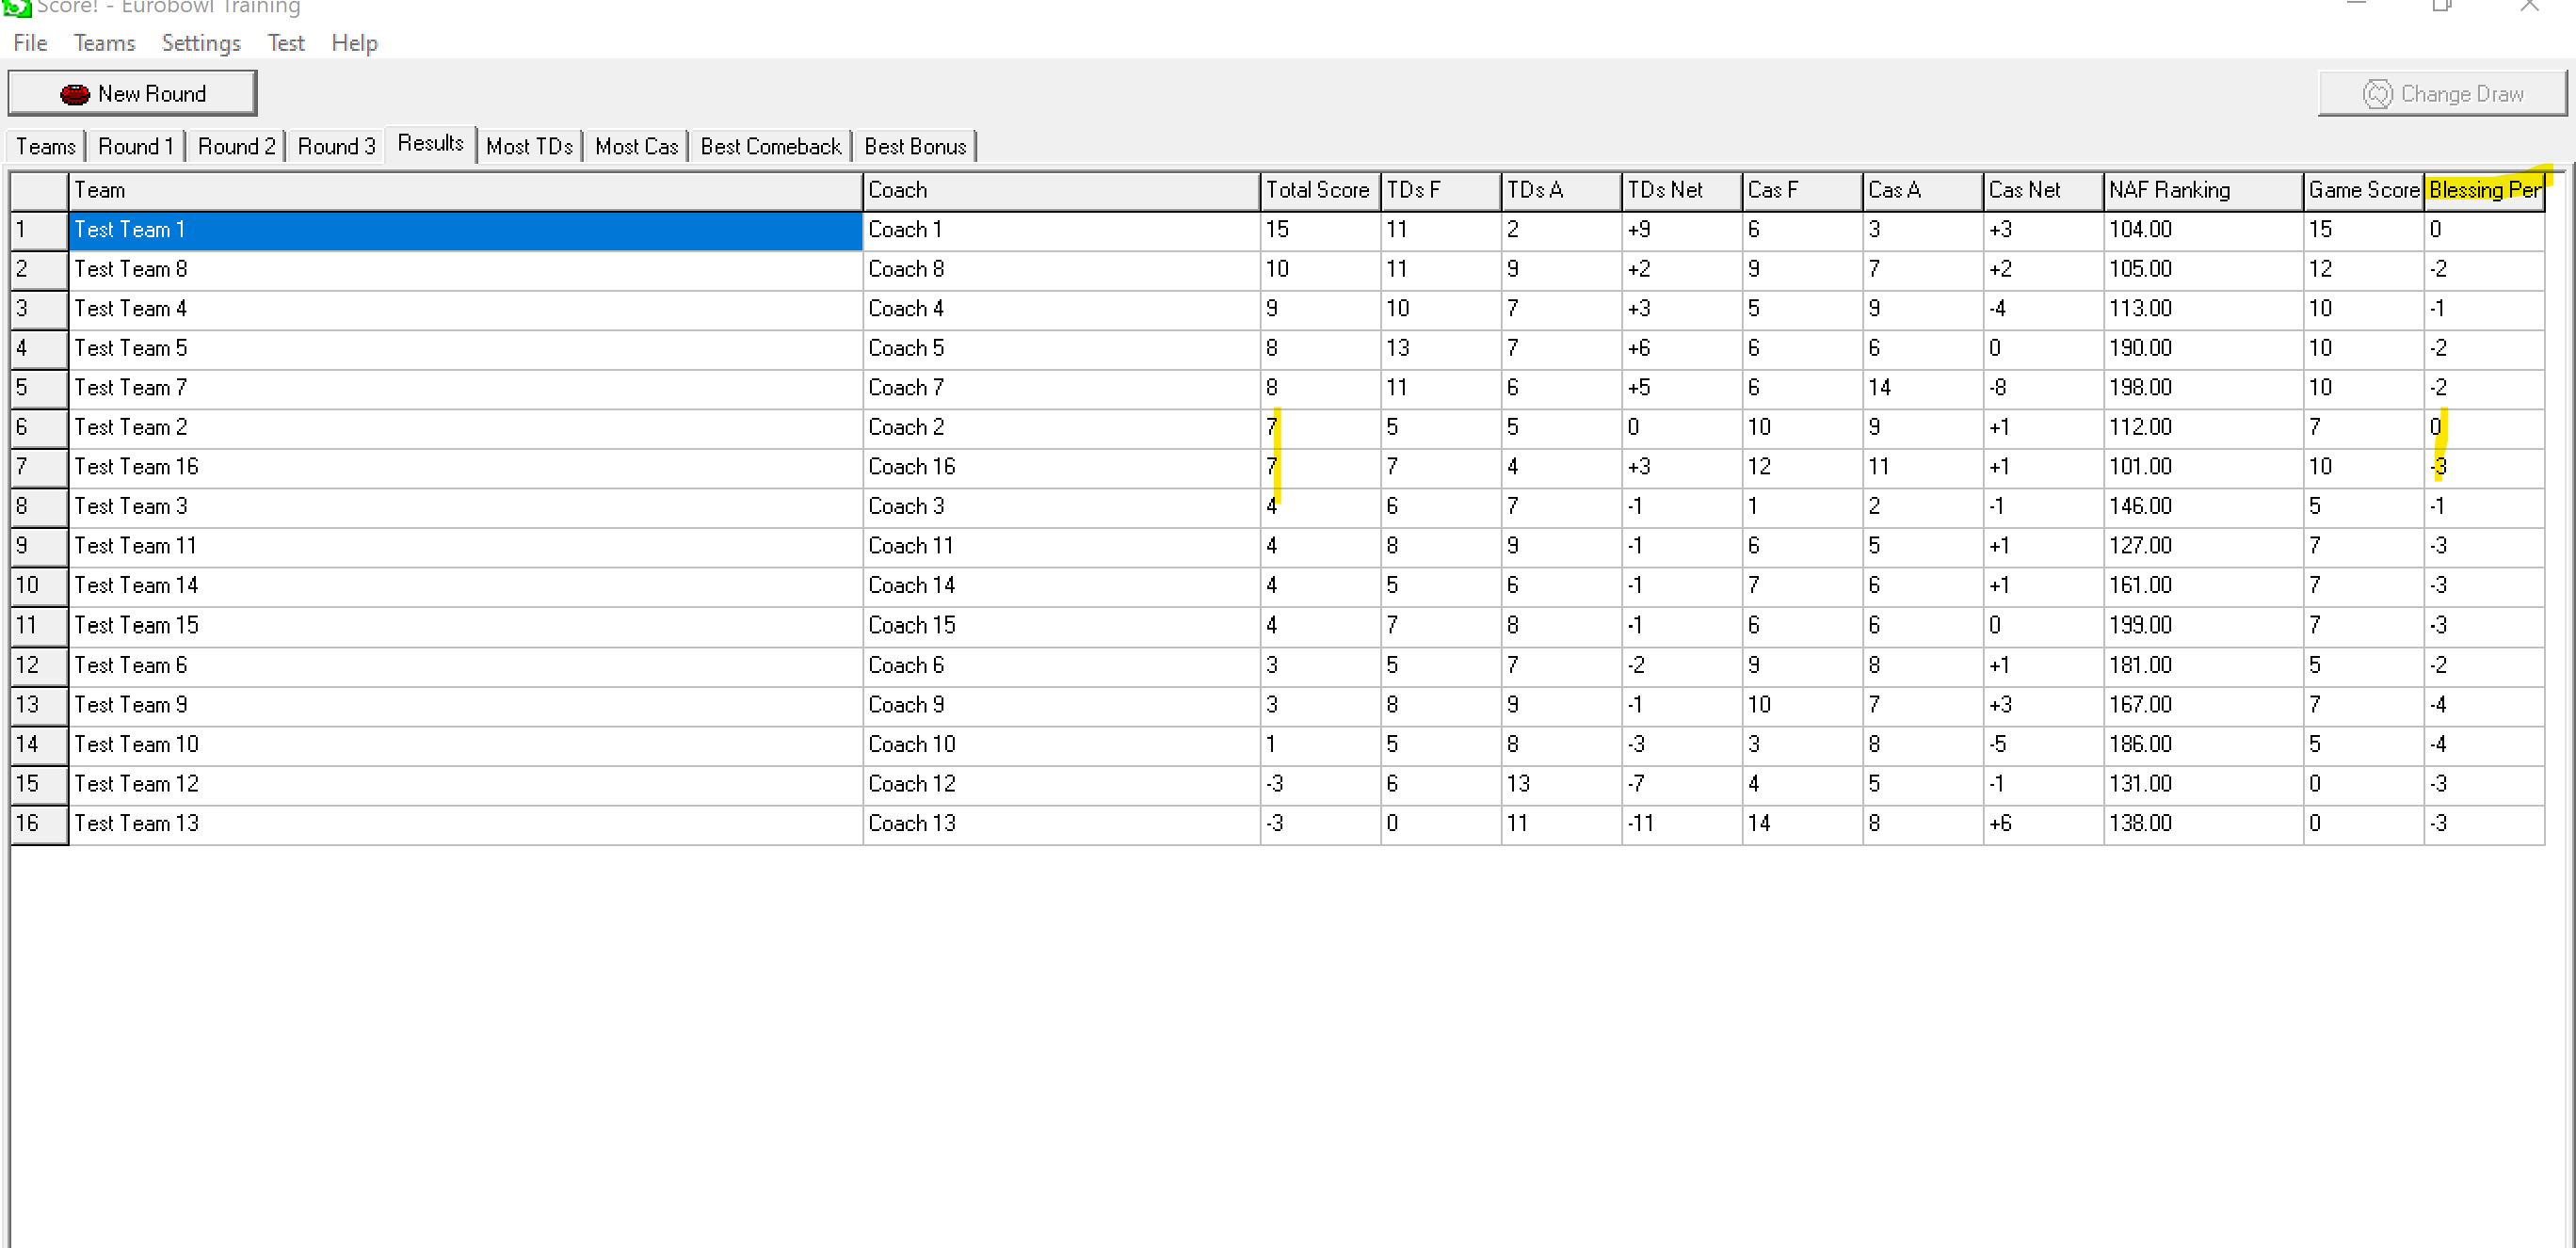Click the Game Score column header
The height and width of the screenshot is (1248, 2576).
coord(2363,190)
